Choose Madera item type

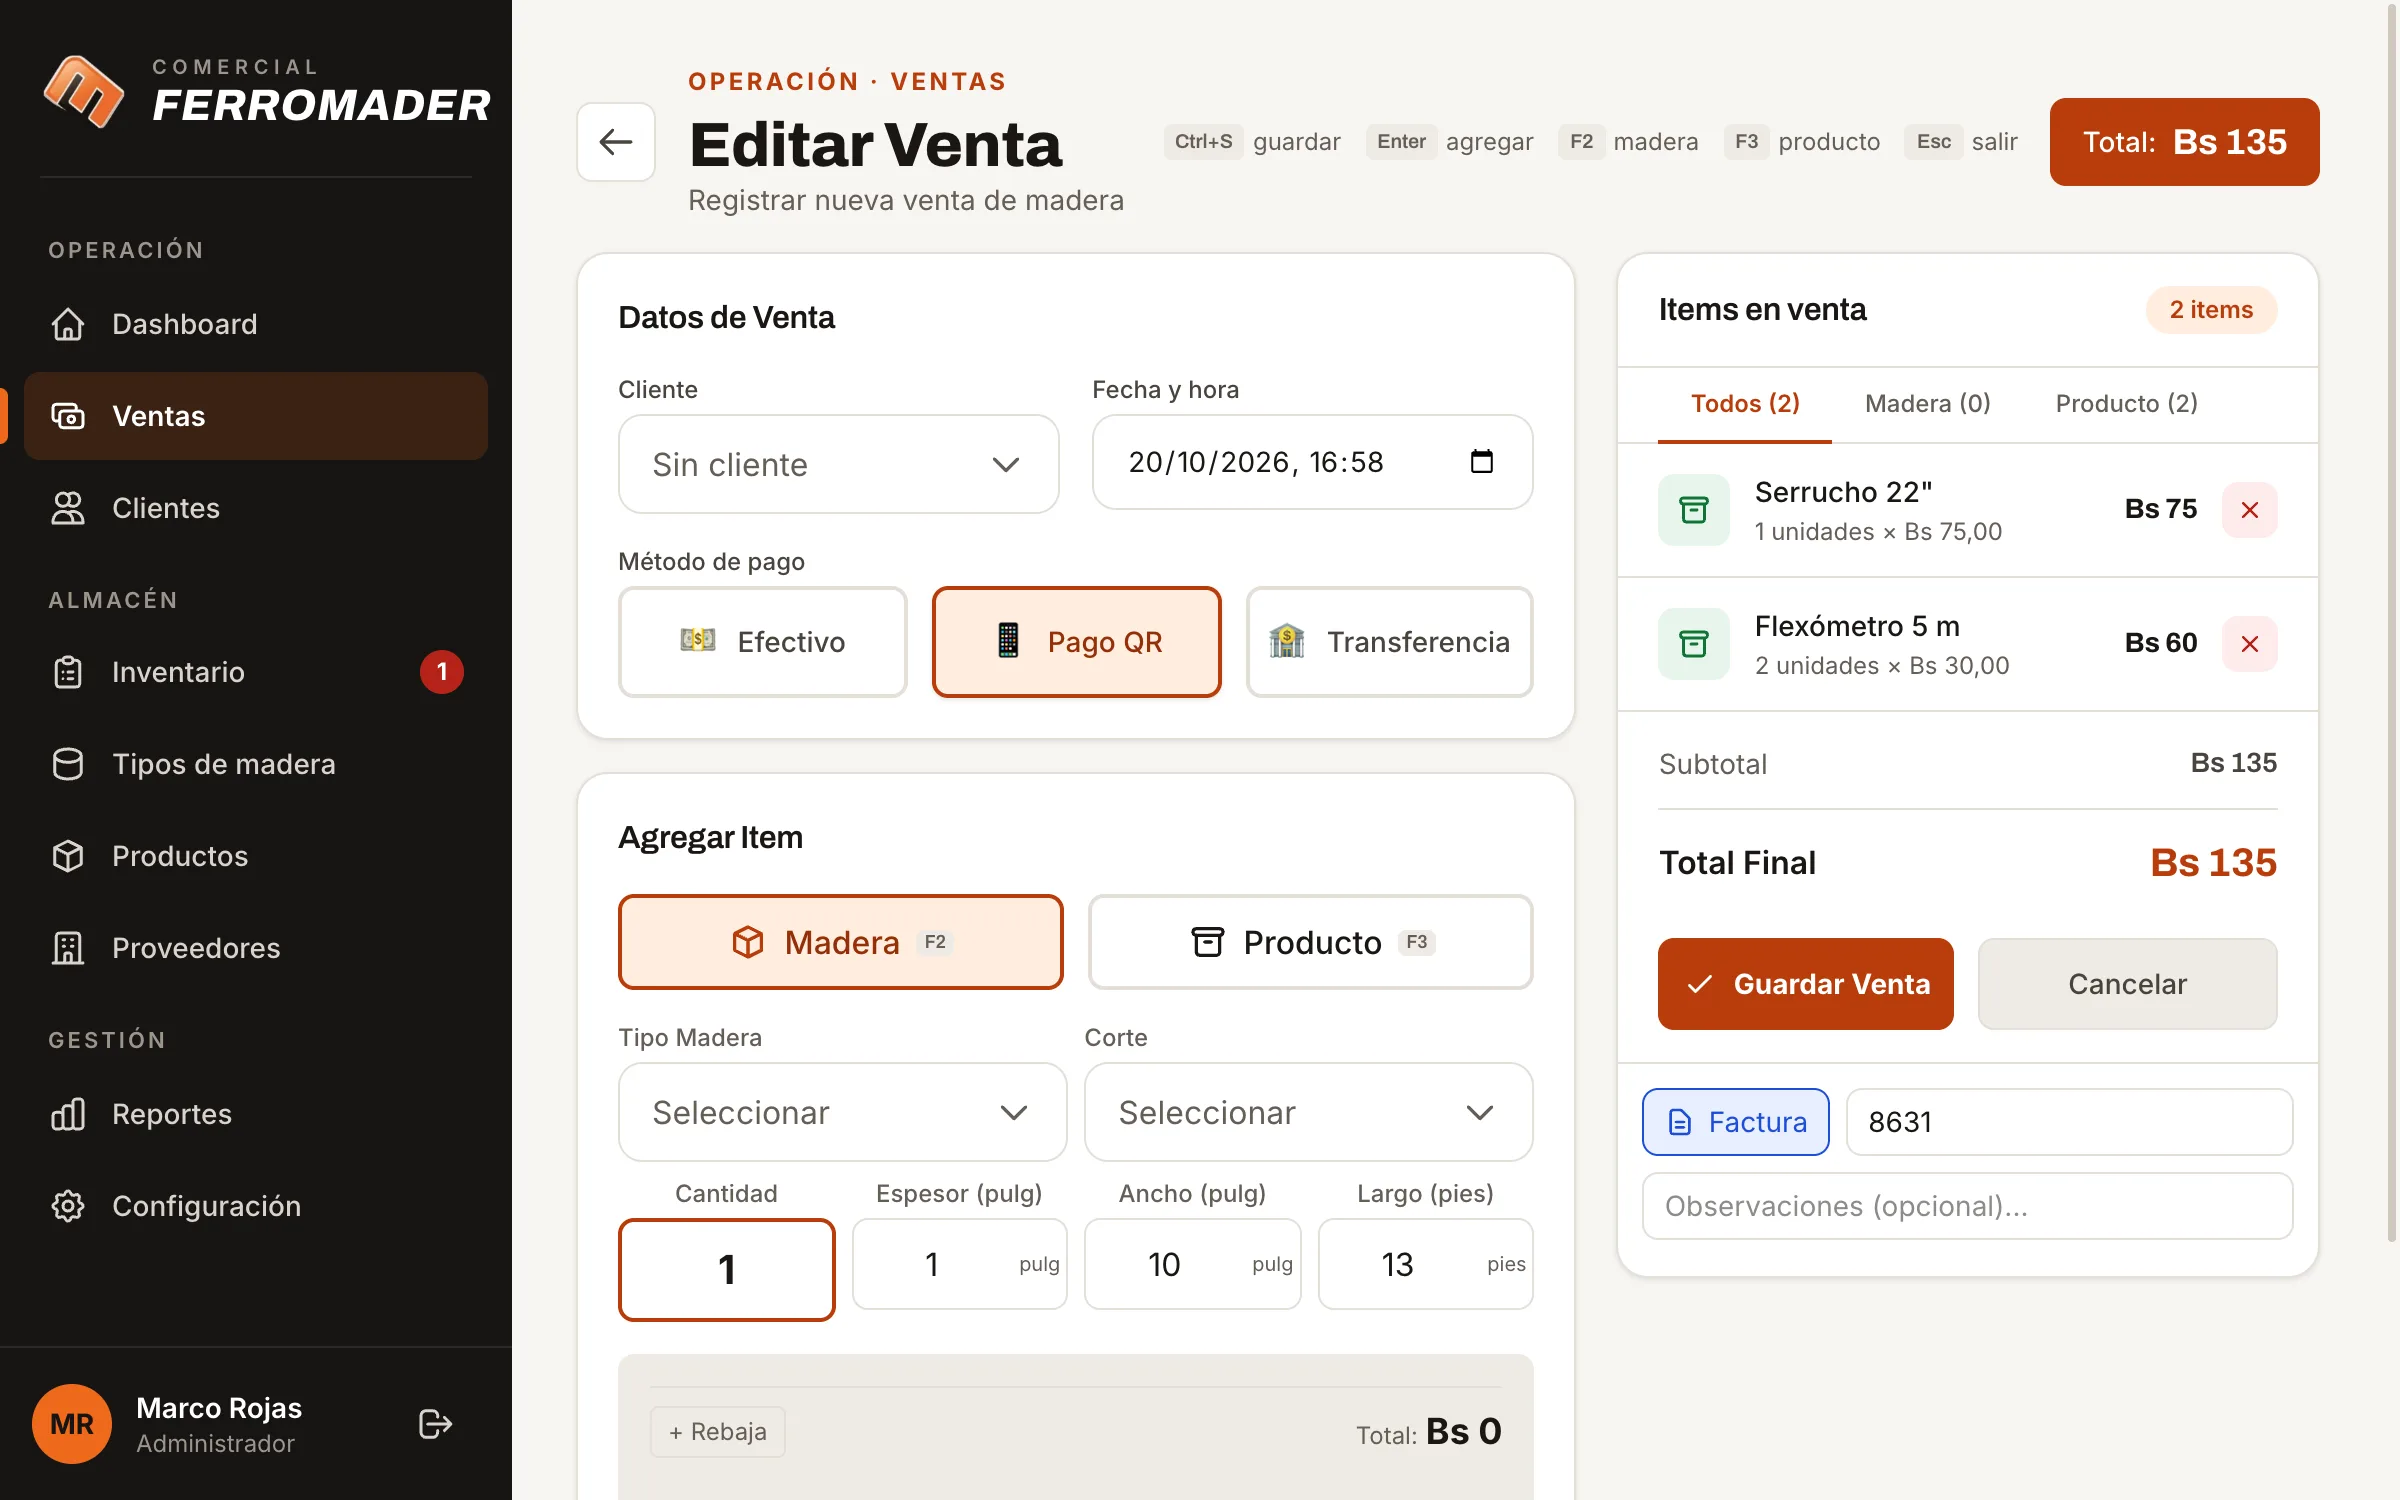pyautogui.click(x=841, y=942)
